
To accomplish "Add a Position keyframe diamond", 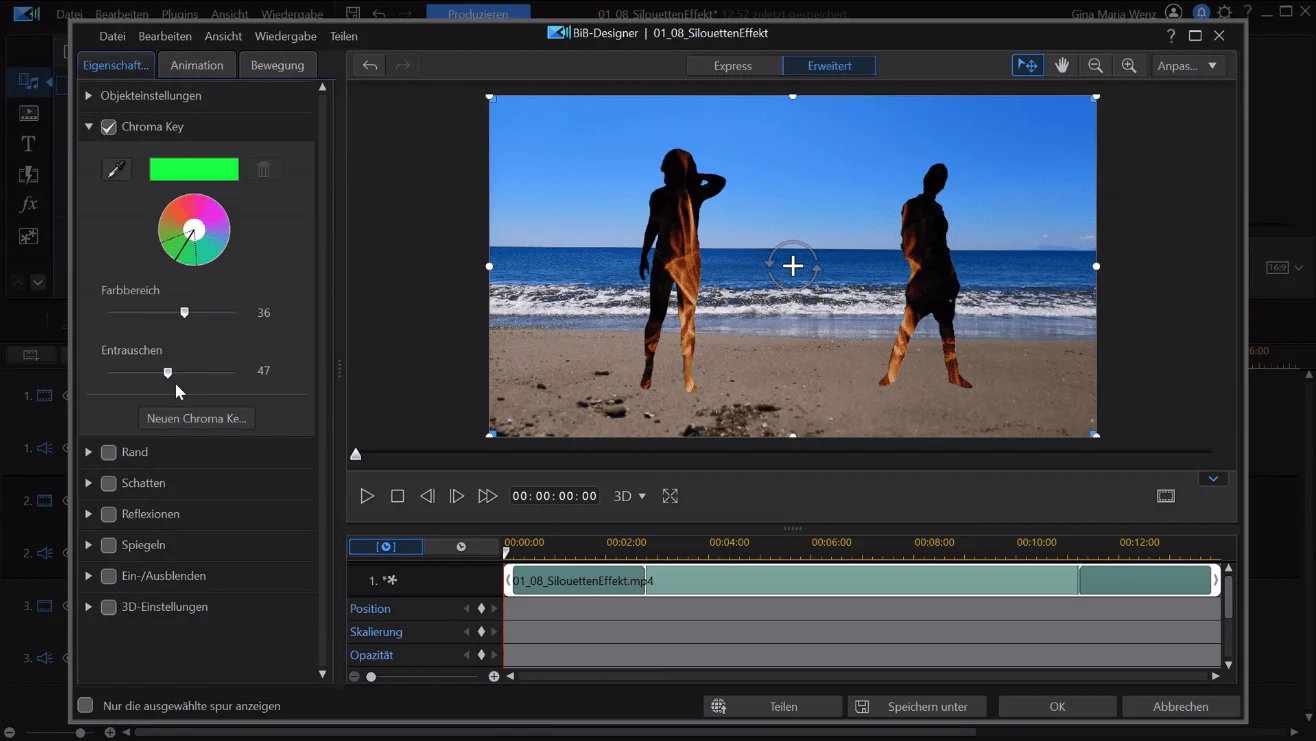I will [481, 608].
